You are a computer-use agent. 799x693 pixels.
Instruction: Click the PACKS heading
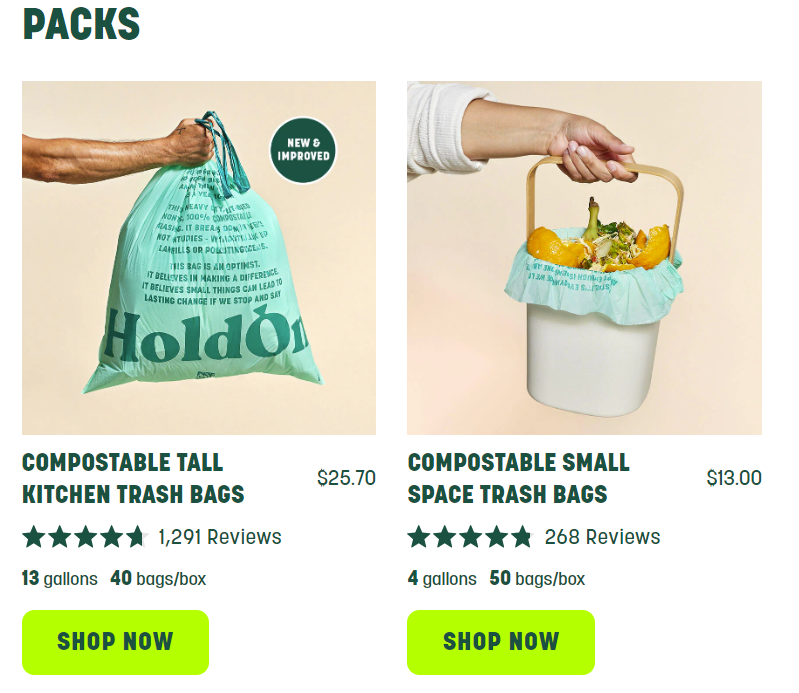pos(82,23)
